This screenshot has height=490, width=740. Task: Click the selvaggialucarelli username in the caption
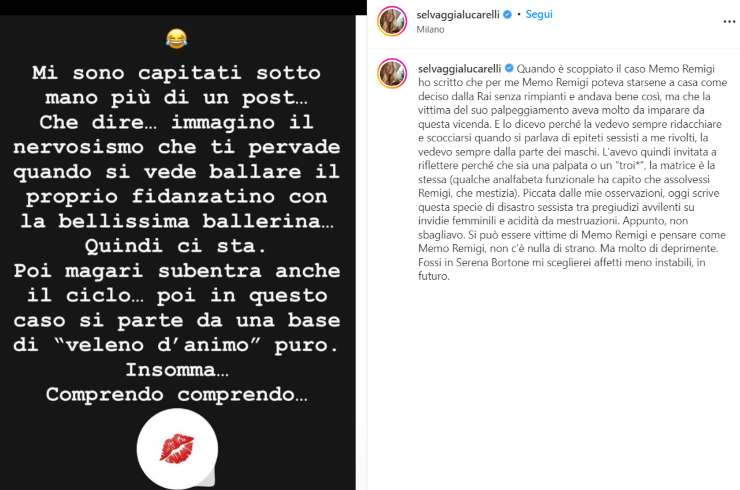click(x=460, y=68)
